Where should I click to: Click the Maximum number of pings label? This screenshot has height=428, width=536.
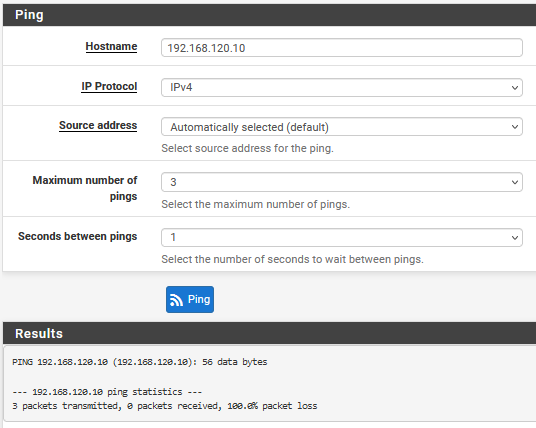tap(85, 188)
